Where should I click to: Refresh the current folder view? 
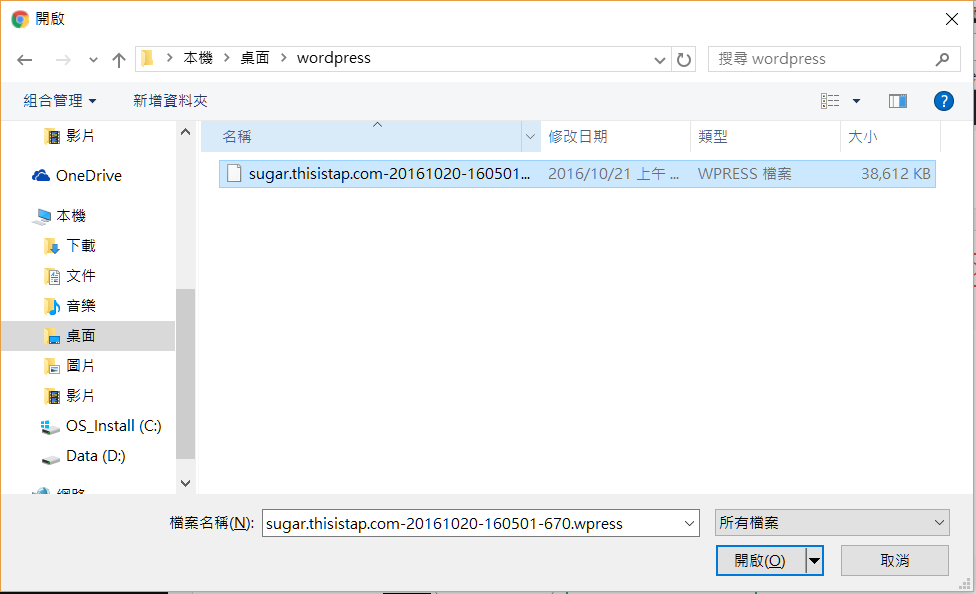(x=684, y=59)
